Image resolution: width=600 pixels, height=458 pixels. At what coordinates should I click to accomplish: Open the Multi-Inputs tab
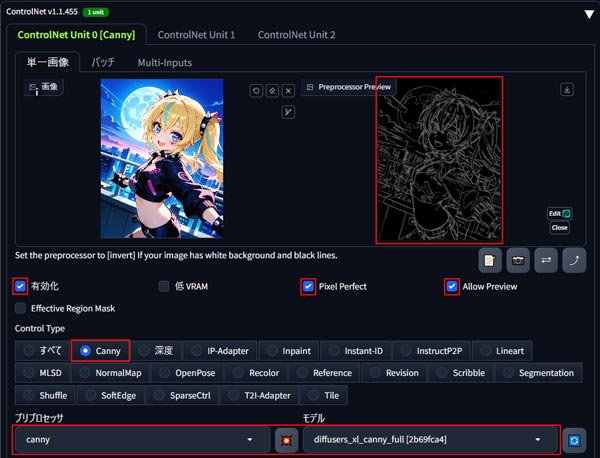pos(165,62)
